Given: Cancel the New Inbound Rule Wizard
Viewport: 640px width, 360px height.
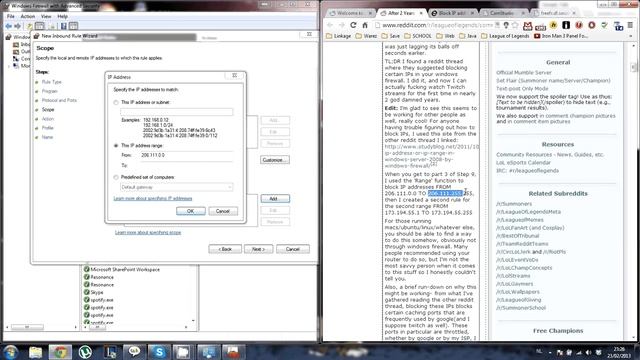Looking at the screenshot, I should click(293, 249).
